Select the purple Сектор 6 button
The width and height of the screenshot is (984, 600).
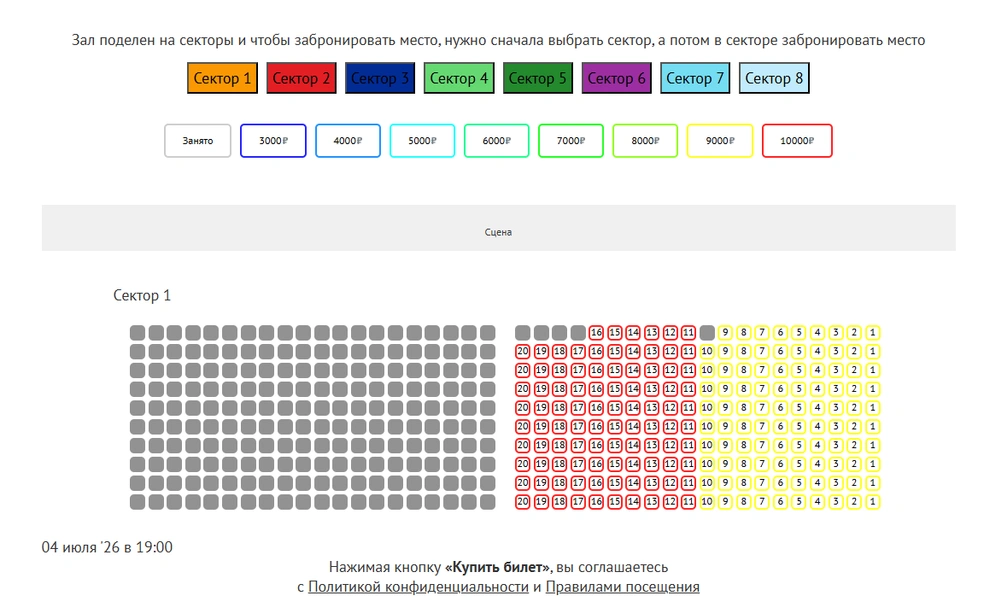pyautogui.click(x=616, y=78)
